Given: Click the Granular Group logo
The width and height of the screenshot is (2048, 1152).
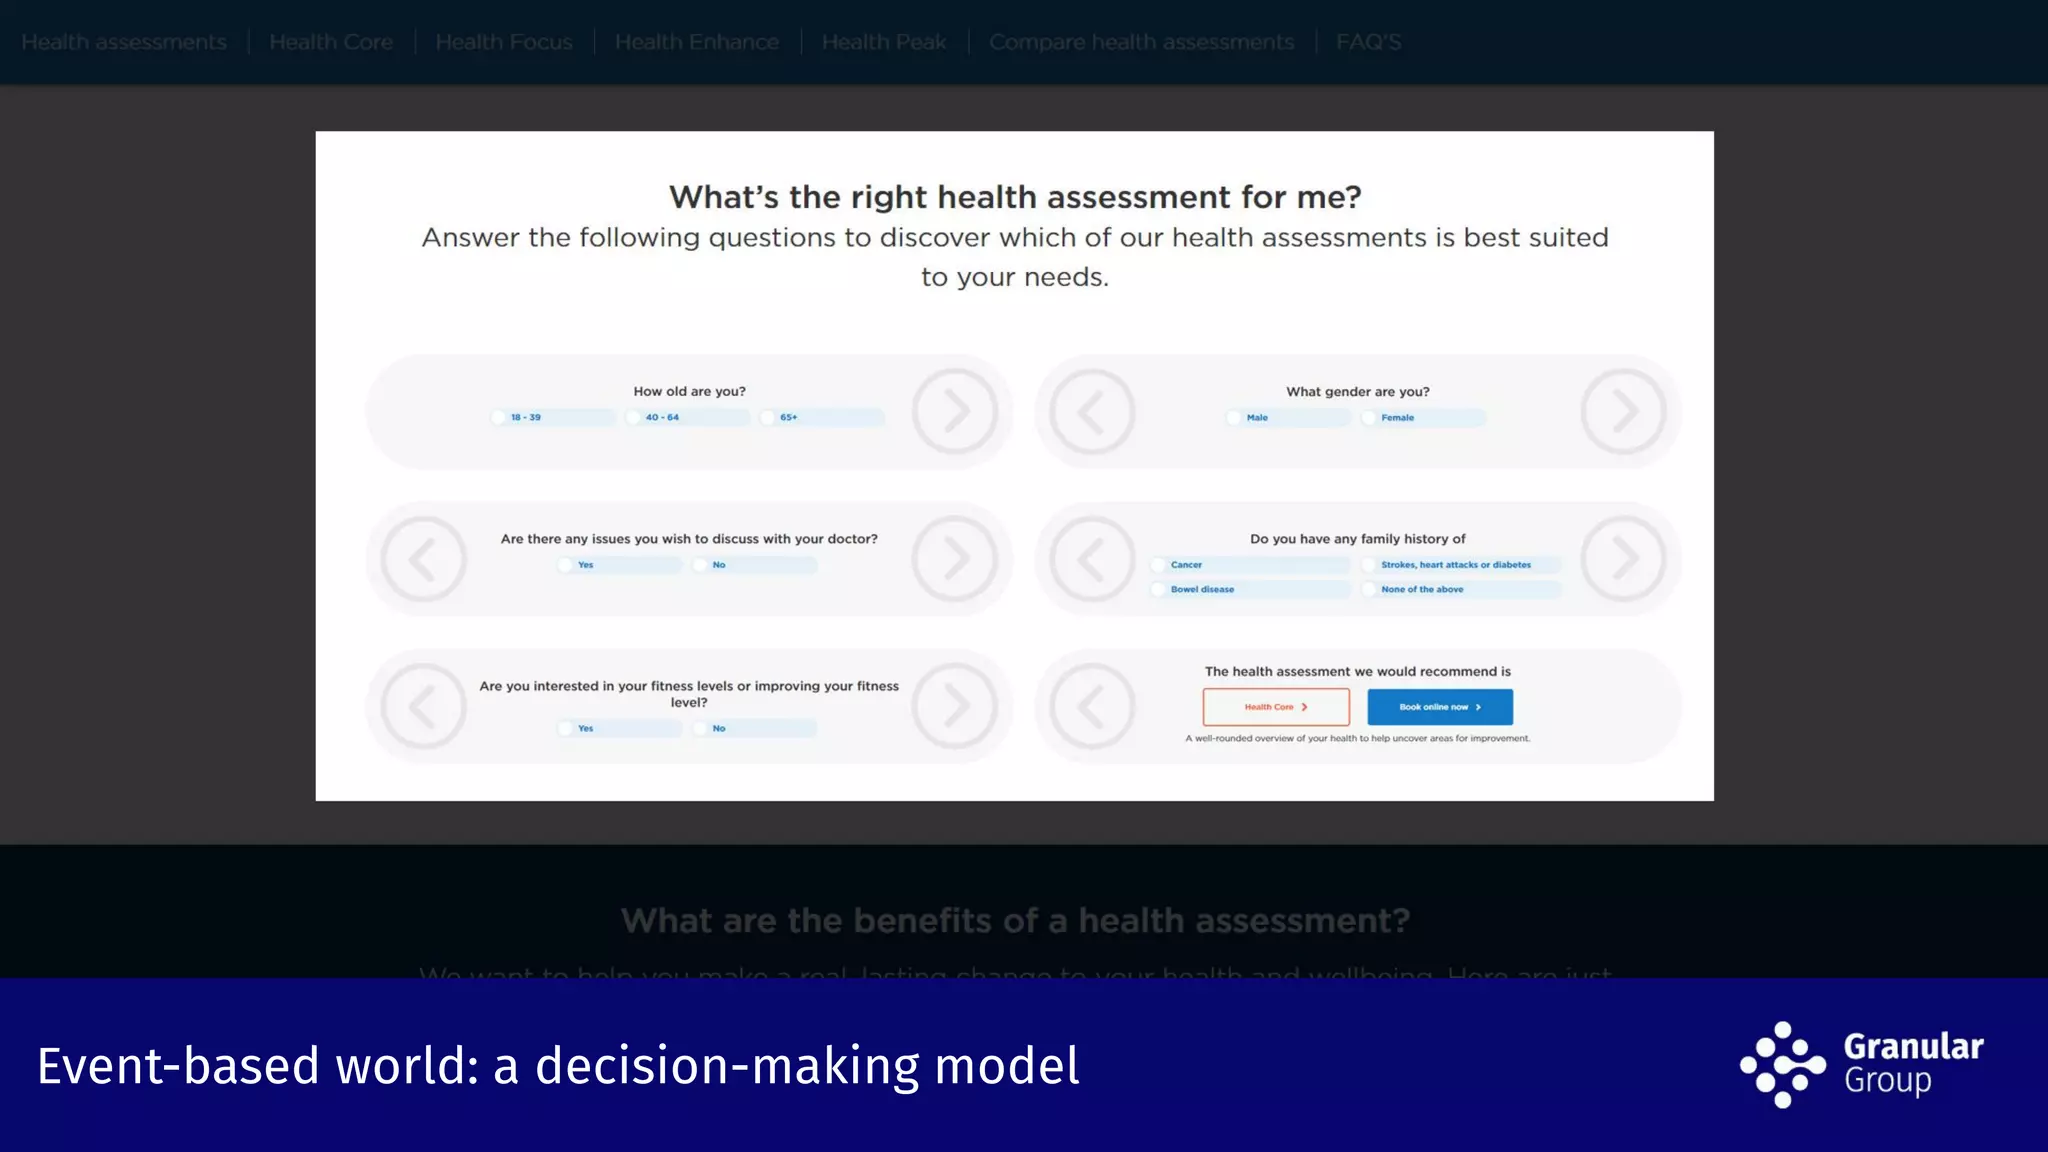Looking at the screenshot, I should coord(1862,1064).
